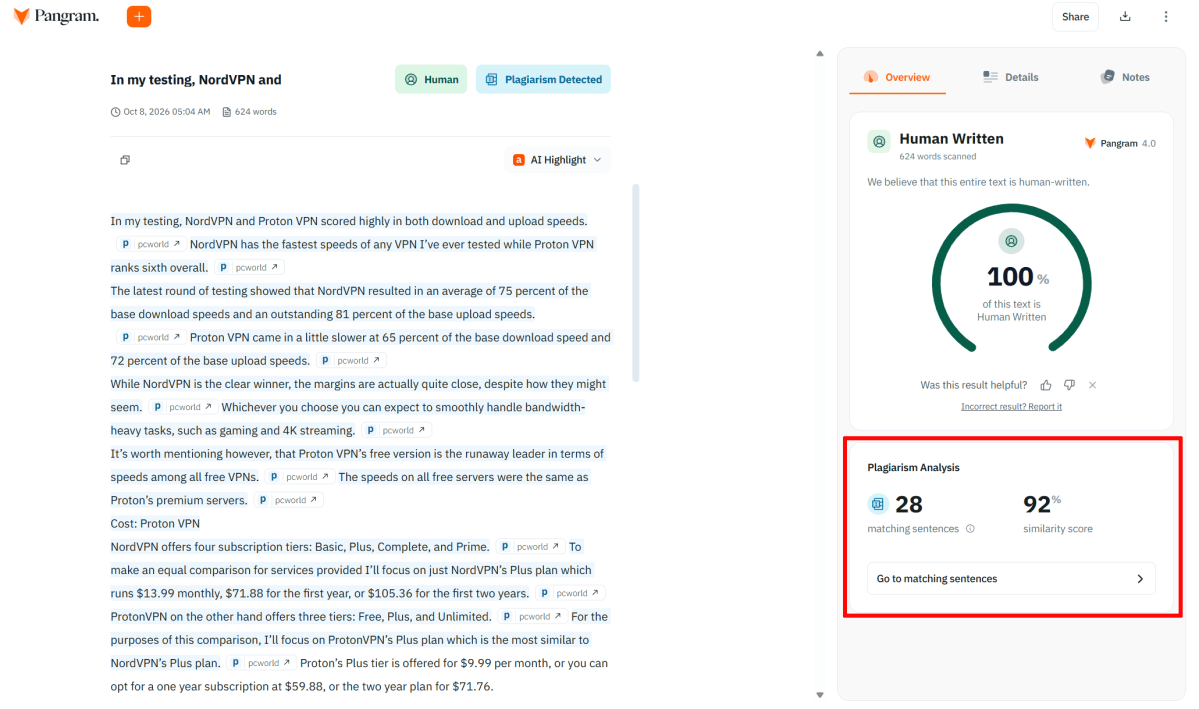Screen dimensions: 1199x709
Task: Click the Pangram 4.0 model label
Action: coord(1120,143)
